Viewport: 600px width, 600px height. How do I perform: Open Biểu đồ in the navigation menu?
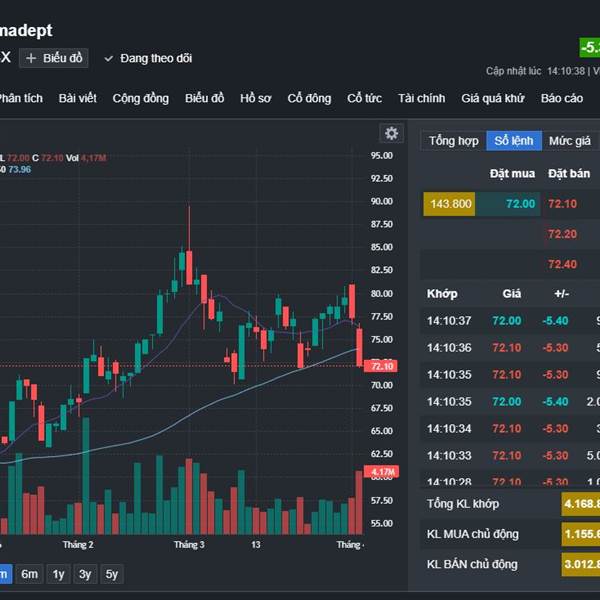204,98
